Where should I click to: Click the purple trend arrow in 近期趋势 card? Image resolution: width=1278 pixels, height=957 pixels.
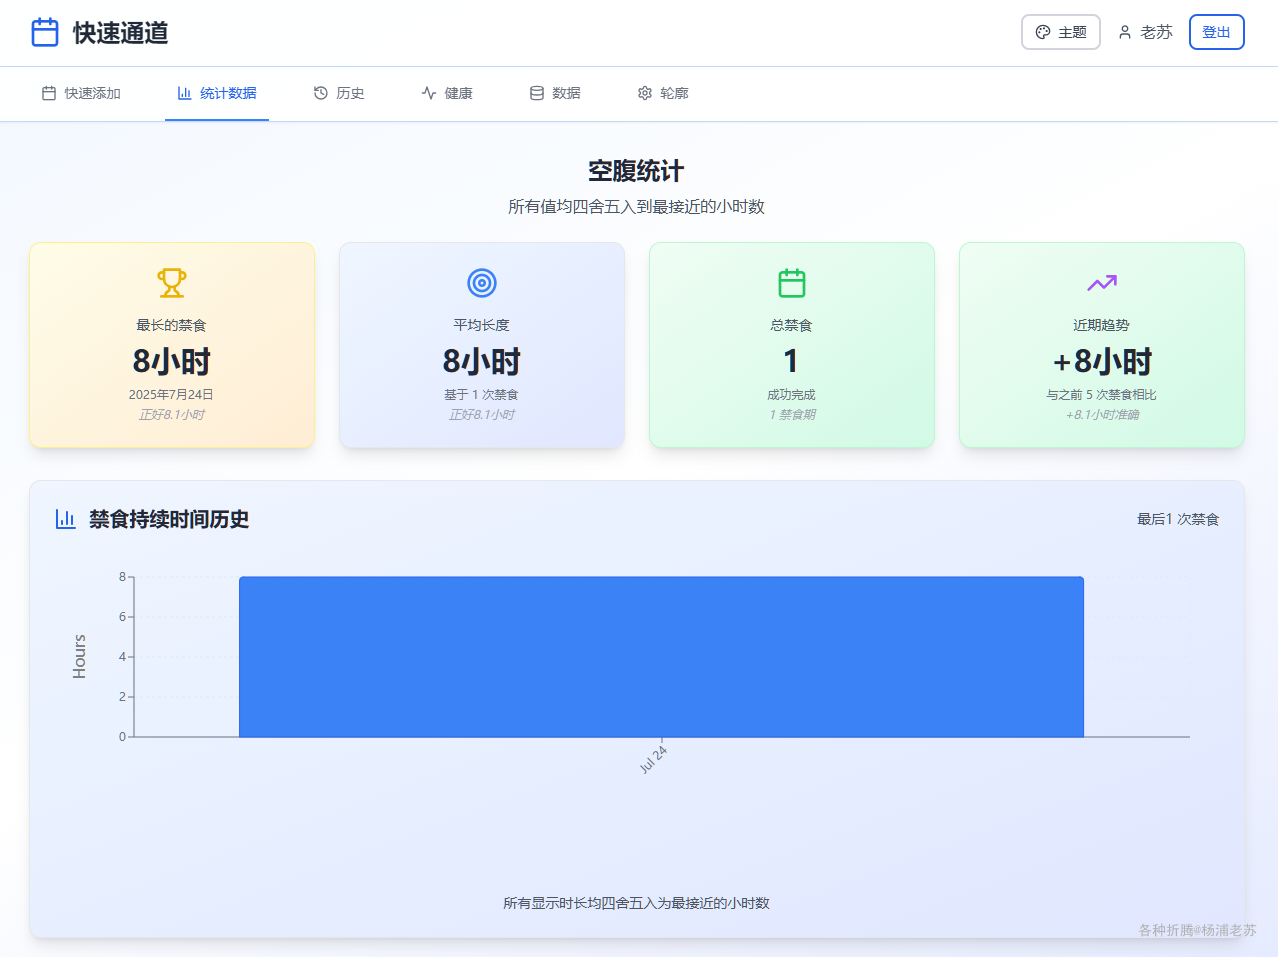(1102, 283)
